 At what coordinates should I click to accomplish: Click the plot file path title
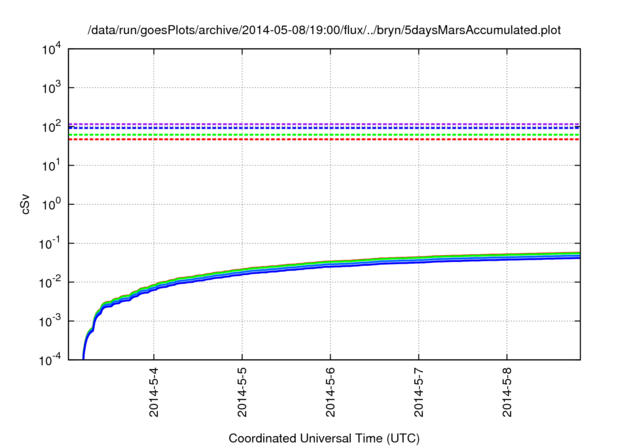[324, 30]
